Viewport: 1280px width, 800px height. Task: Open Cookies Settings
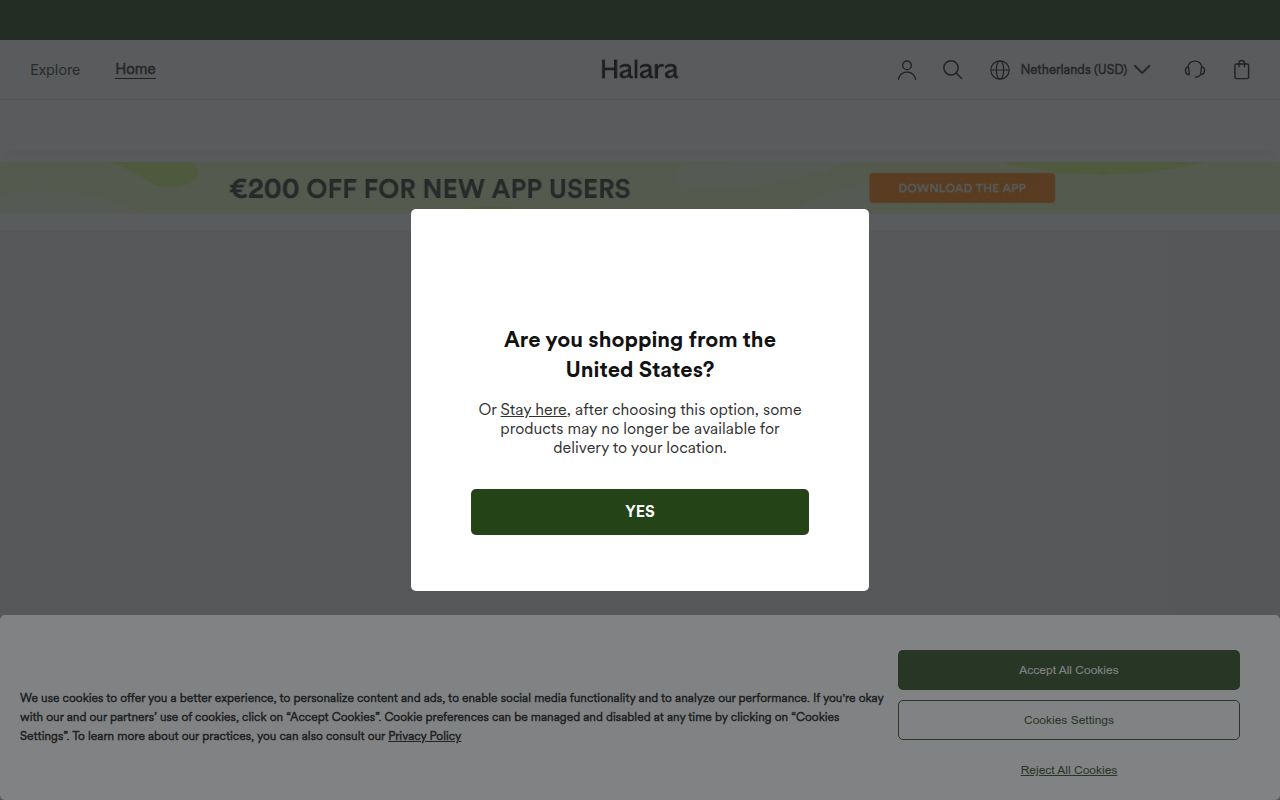[x=1069, y=720]
